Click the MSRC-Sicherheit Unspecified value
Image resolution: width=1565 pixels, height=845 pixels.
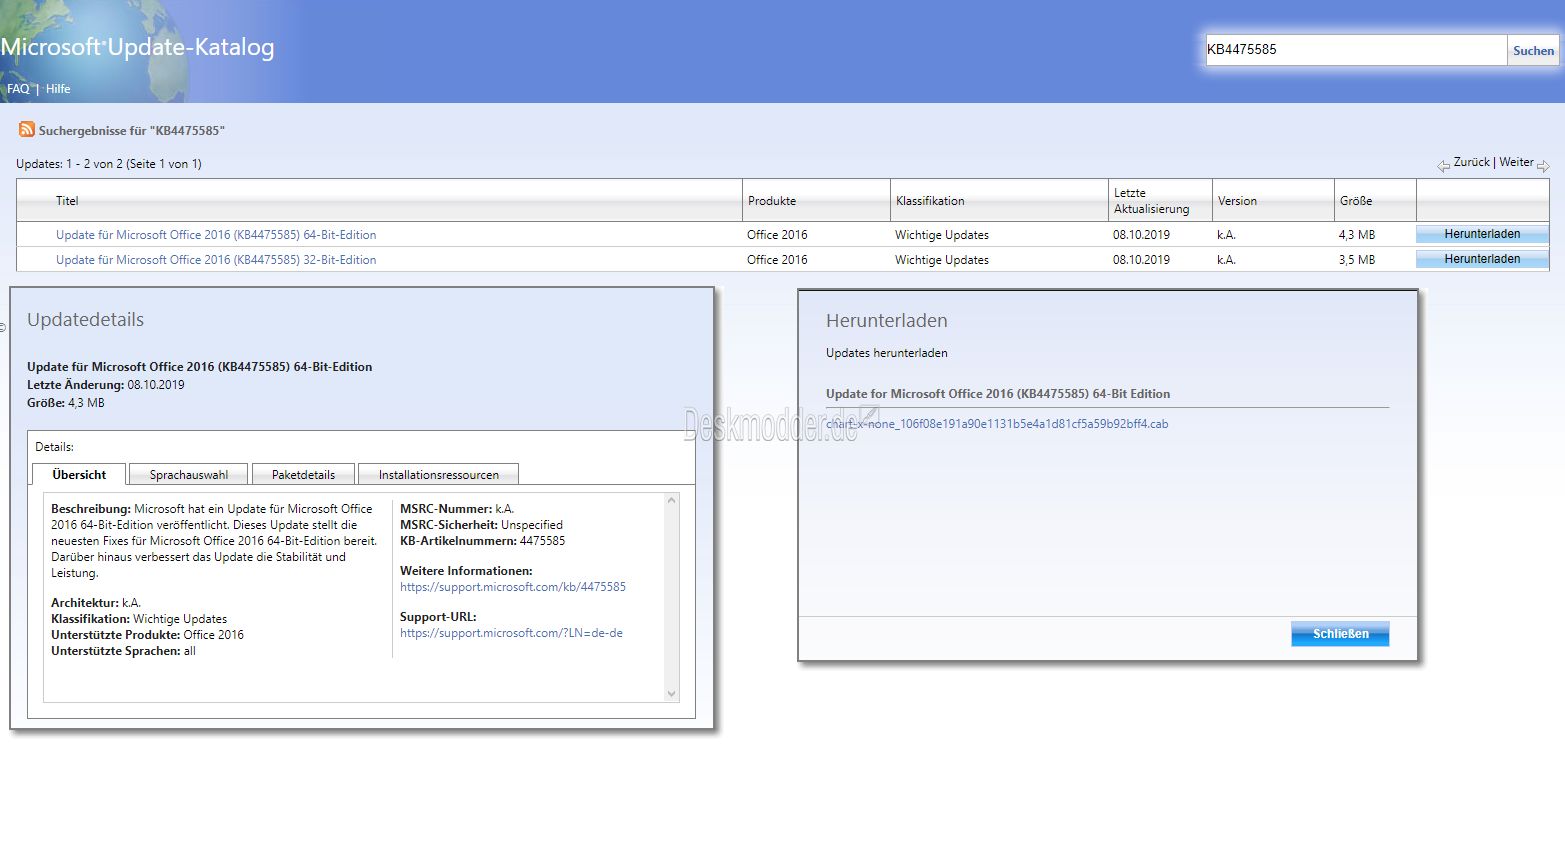[532, 525]
